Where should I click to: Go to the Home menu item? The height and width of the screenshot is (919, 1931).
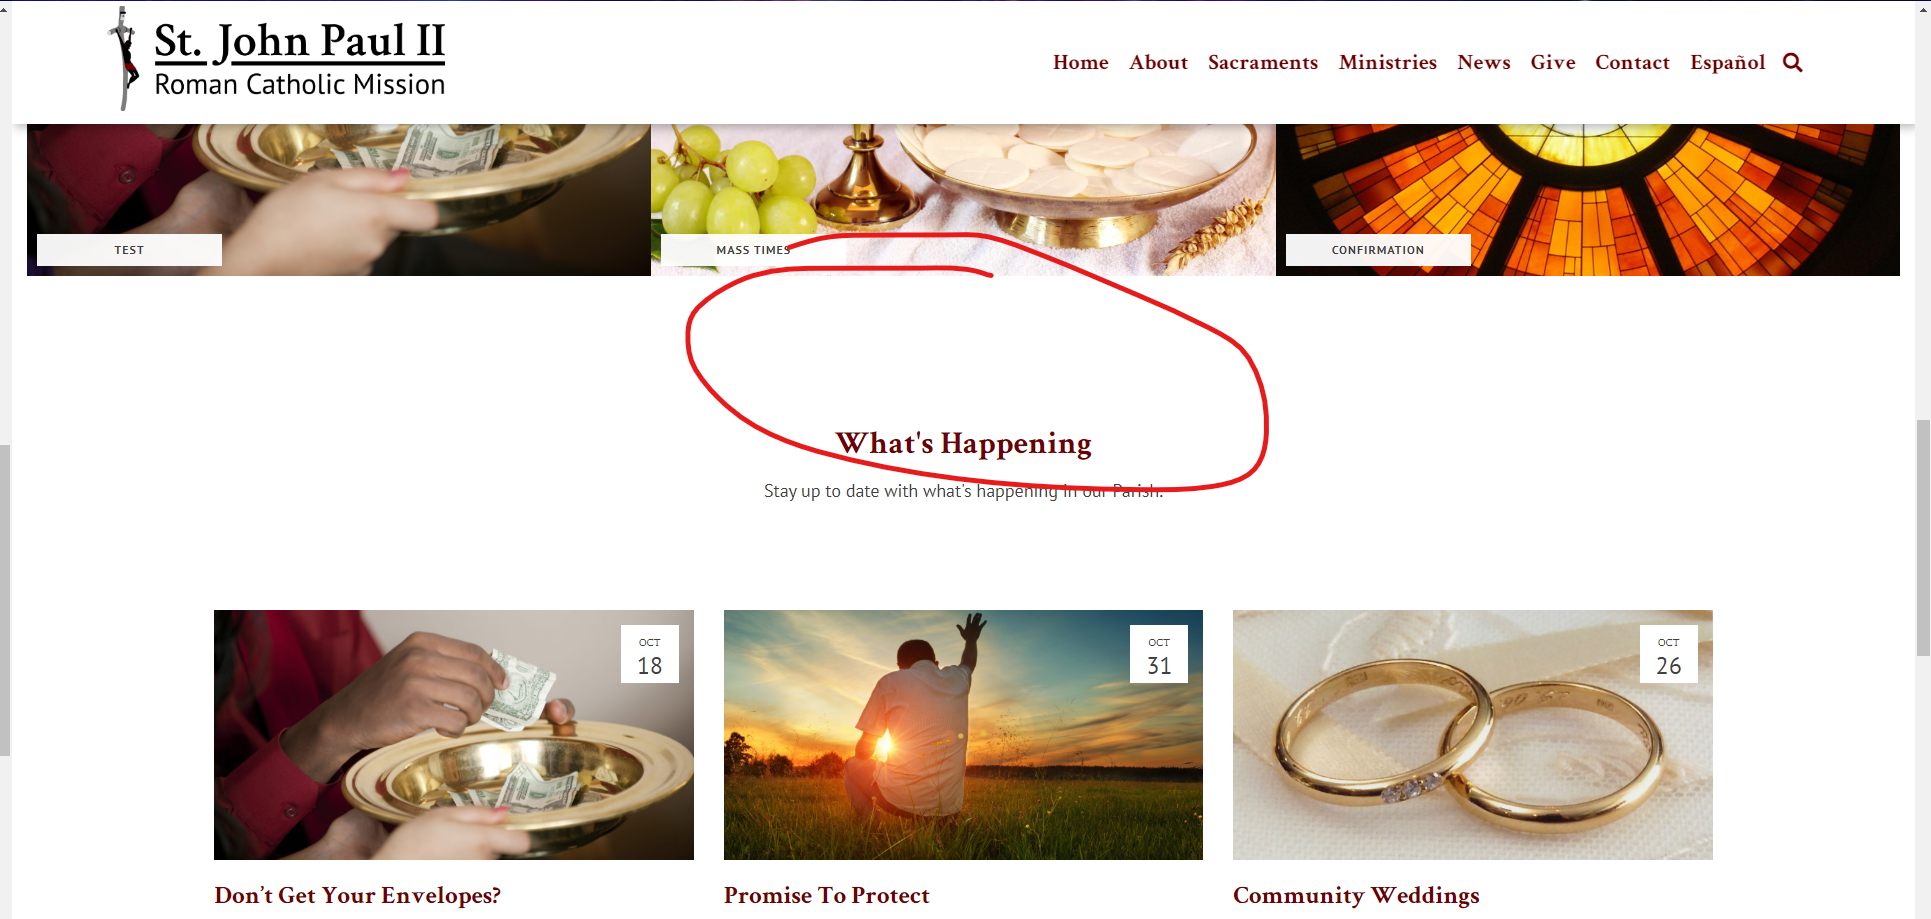[x=1081, y=62]
